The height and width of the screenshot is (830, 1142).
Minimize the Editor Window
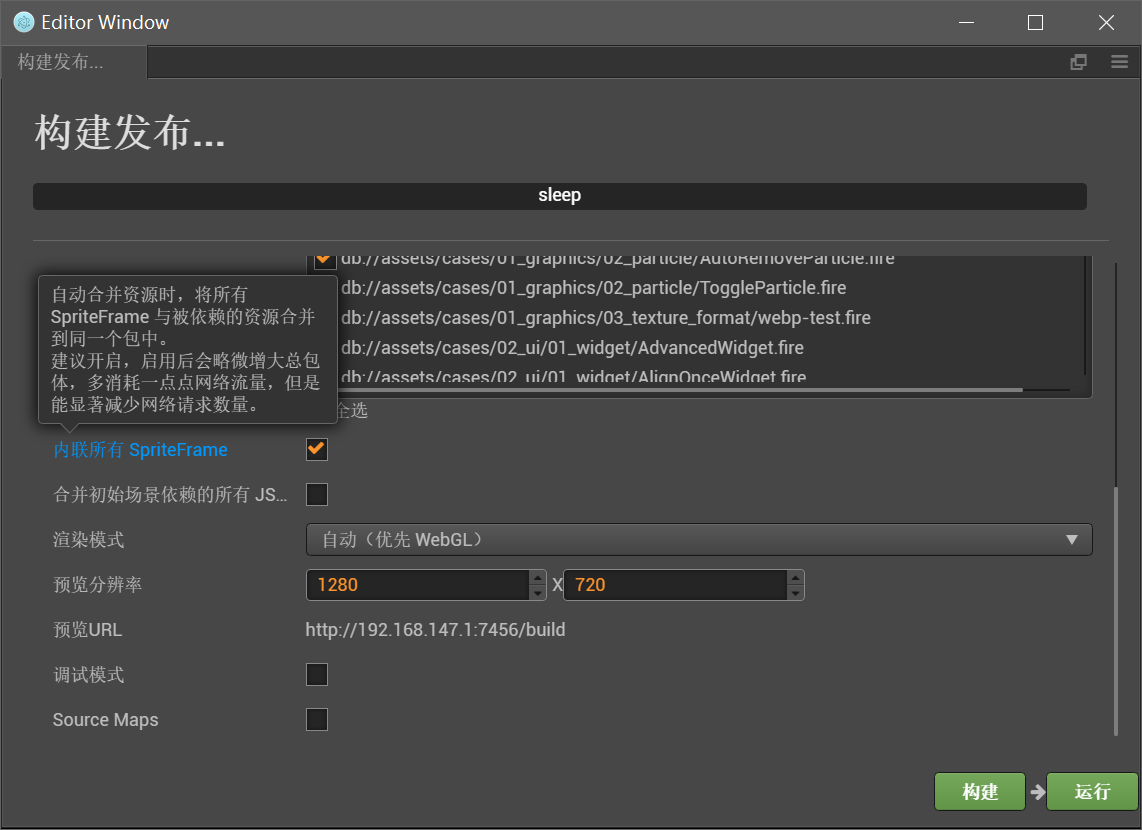point(966,23)
